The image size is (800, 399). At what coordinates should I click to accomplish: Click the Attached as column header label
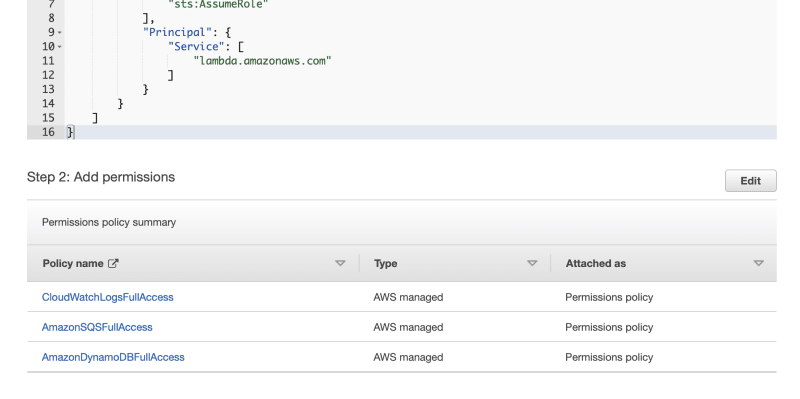click(x=595, y=263)
